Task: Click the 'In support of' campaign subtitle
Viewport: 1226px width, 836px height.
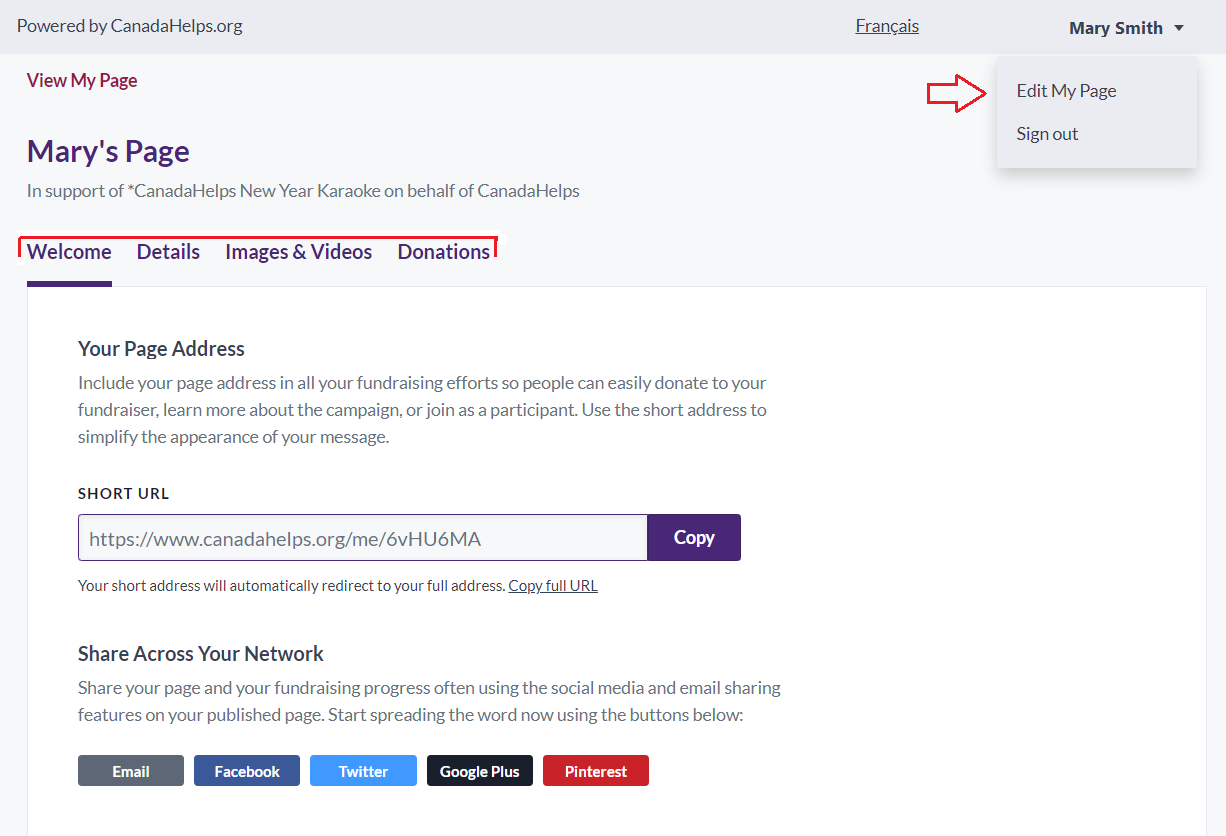Action: click(x=303, y=191)
